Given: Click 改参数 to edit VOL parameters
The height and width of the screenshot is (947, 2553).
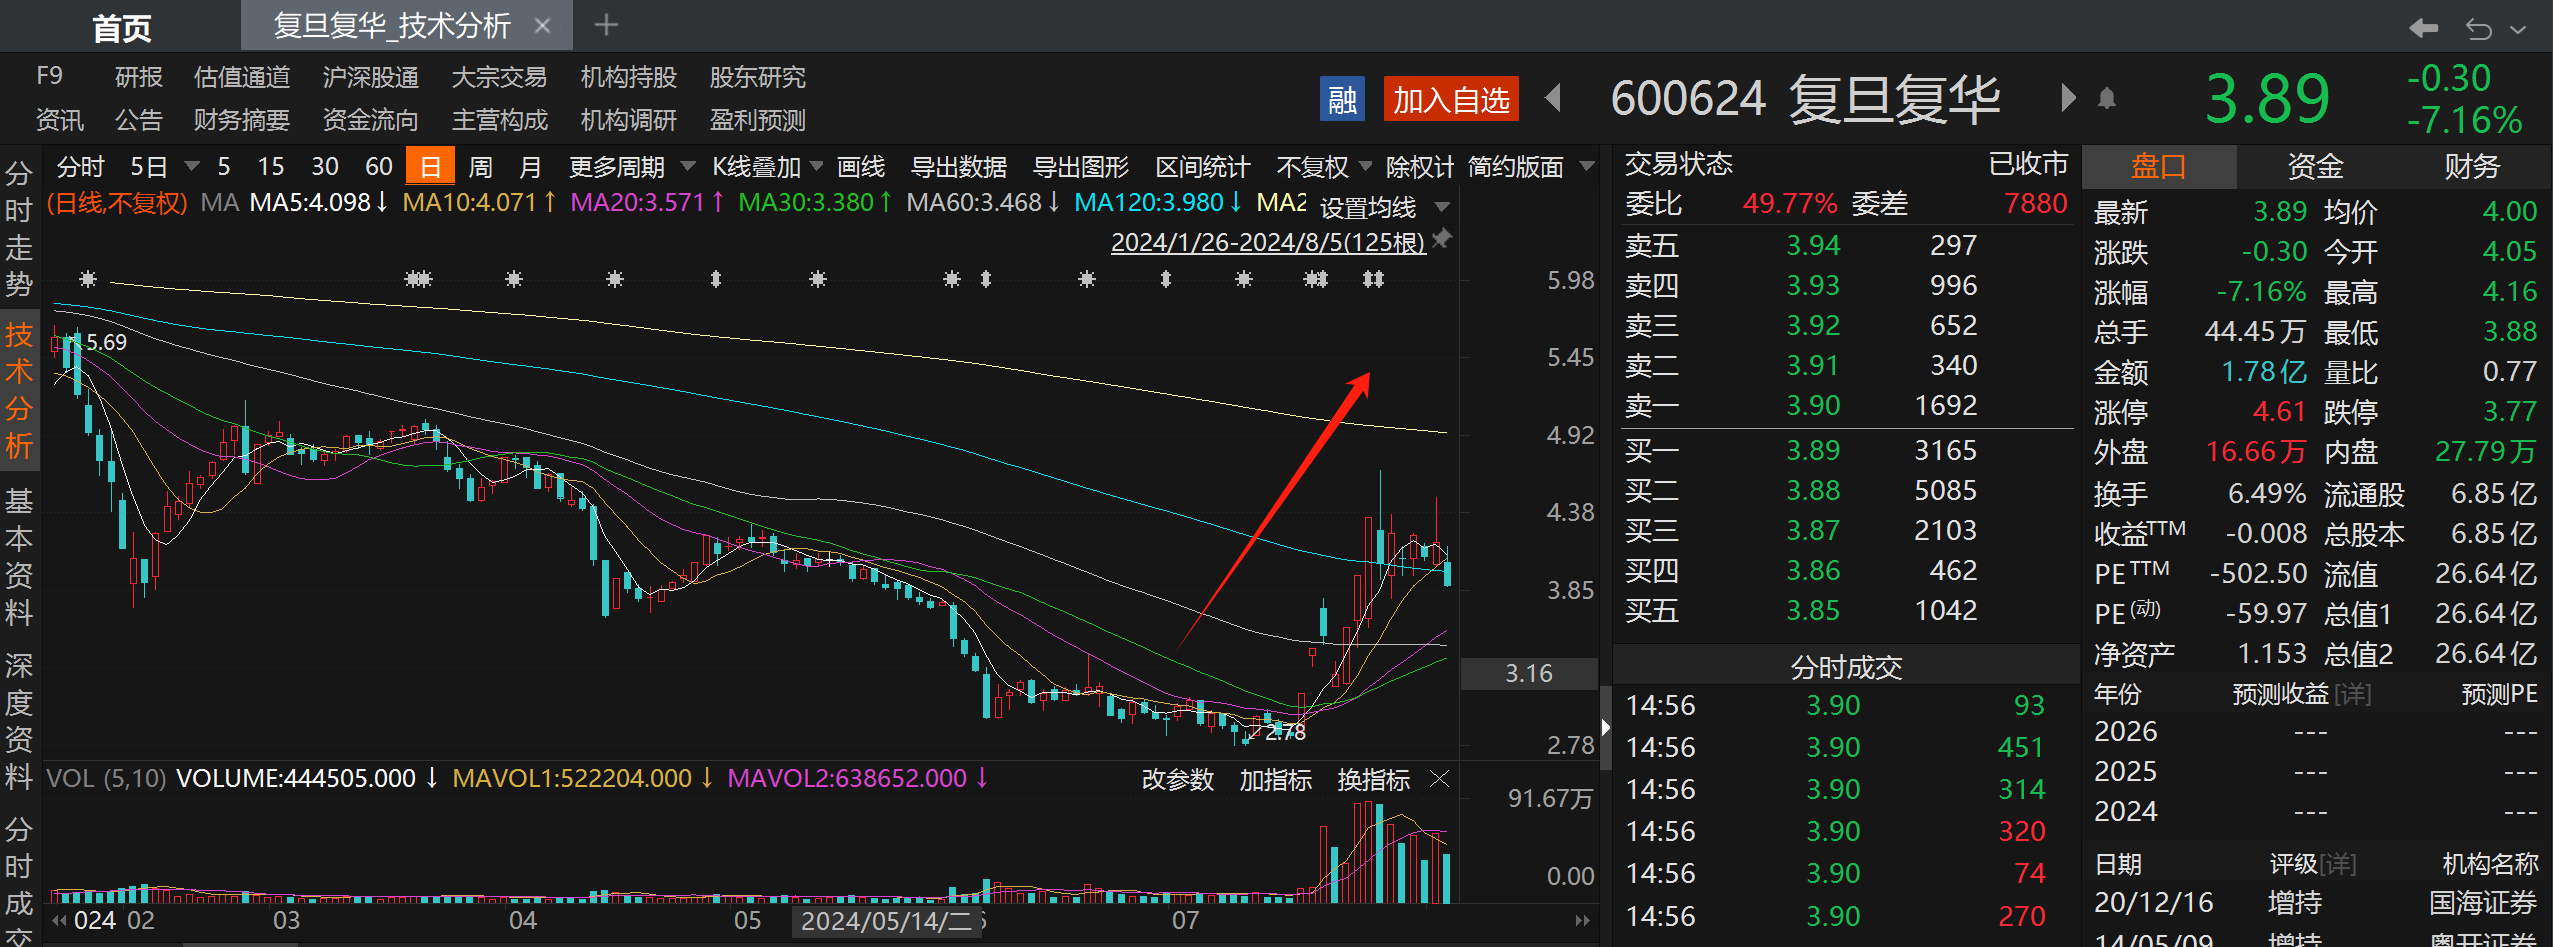Looking at the screenshot, I should pos(1178,779).
